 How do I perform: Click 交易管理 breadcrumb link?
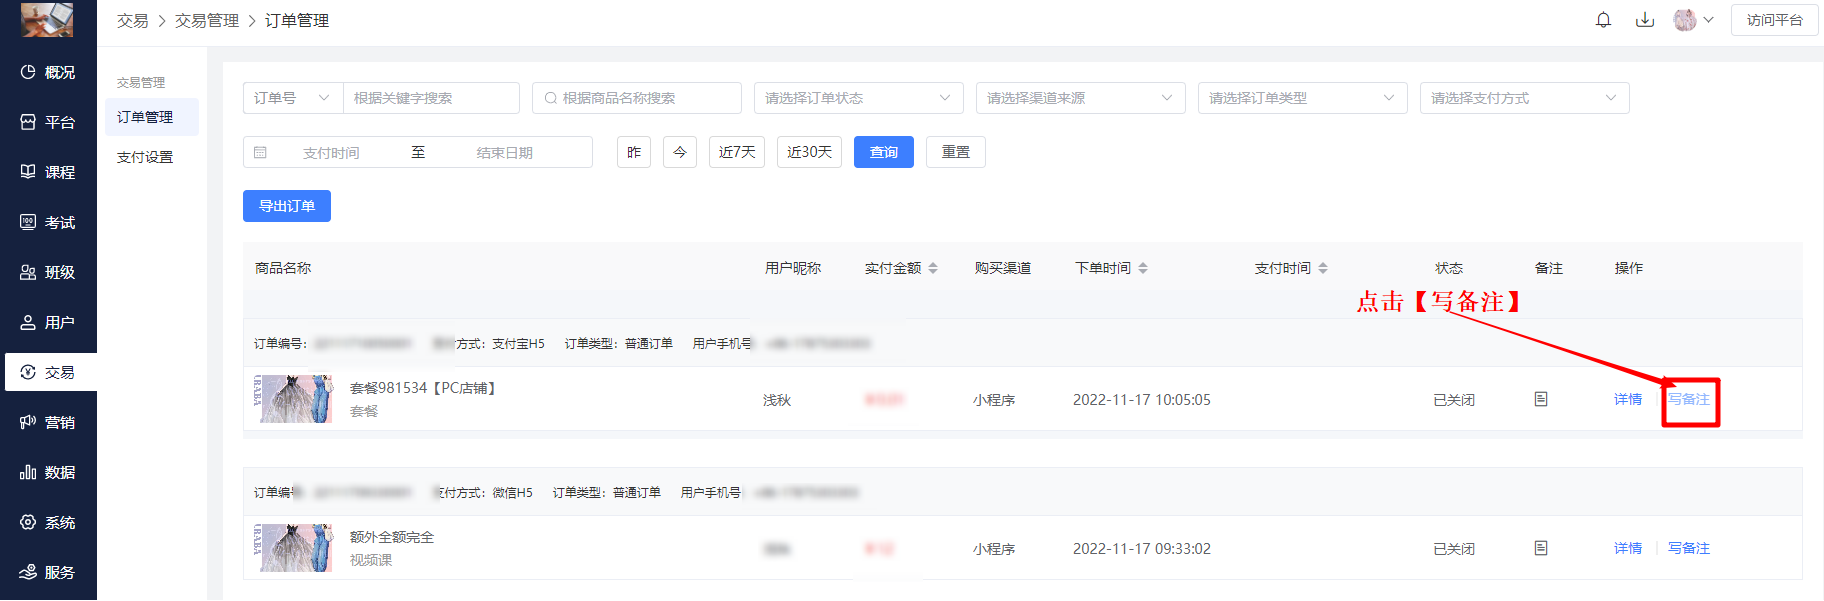(x=207, y=20)
